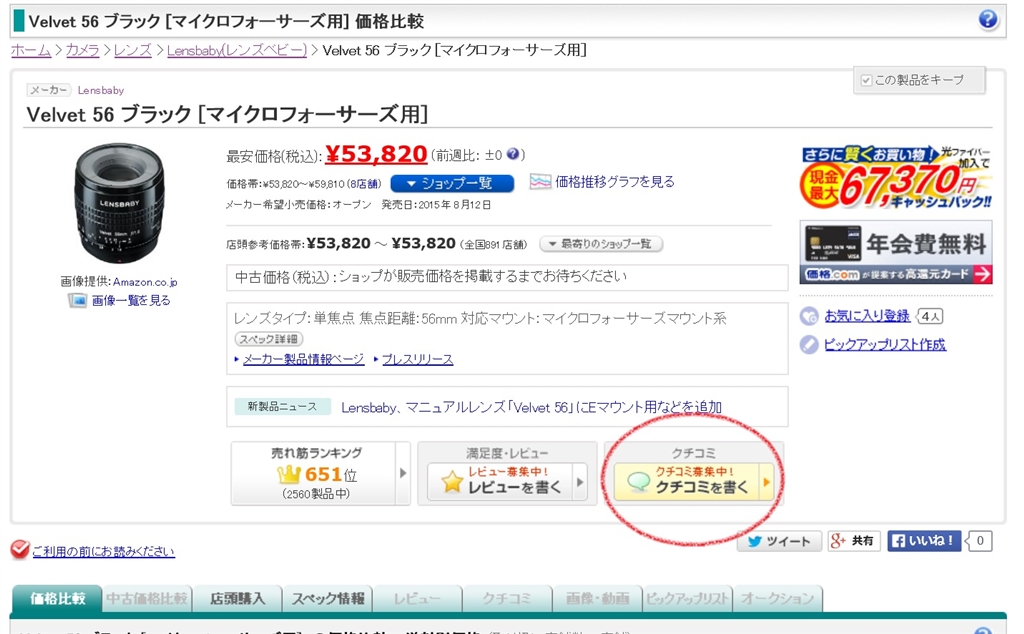Click 画像一覧を見る link

[x=131, y=300]
